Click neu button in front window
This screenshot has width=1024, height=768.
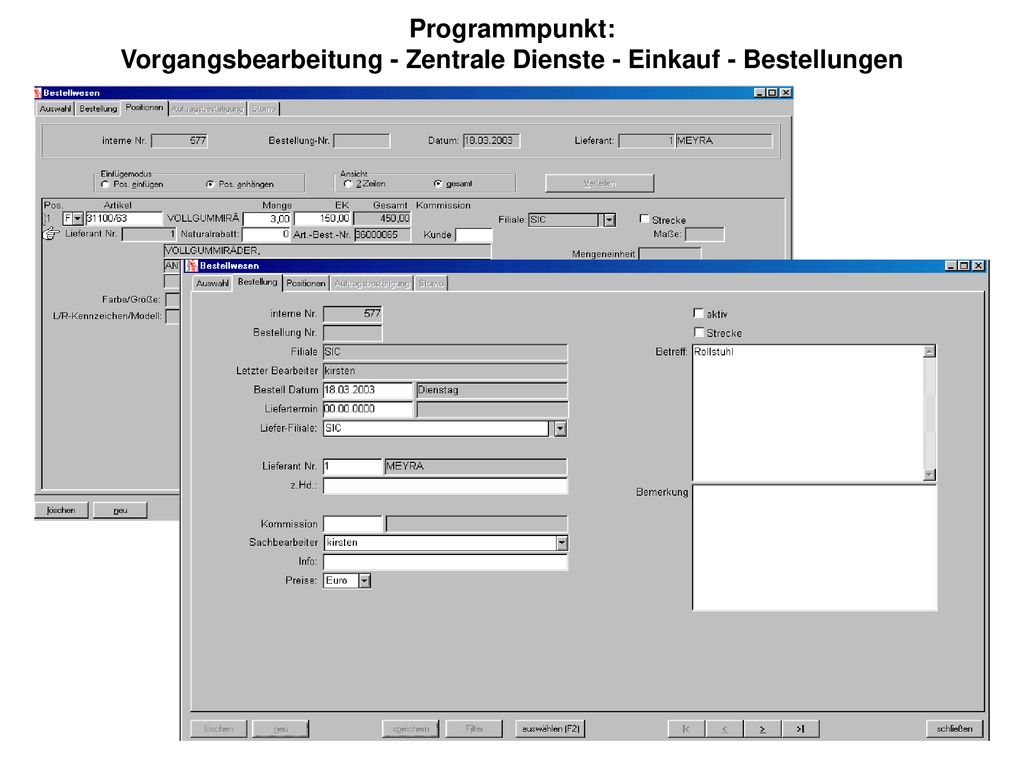pos(281,728)
